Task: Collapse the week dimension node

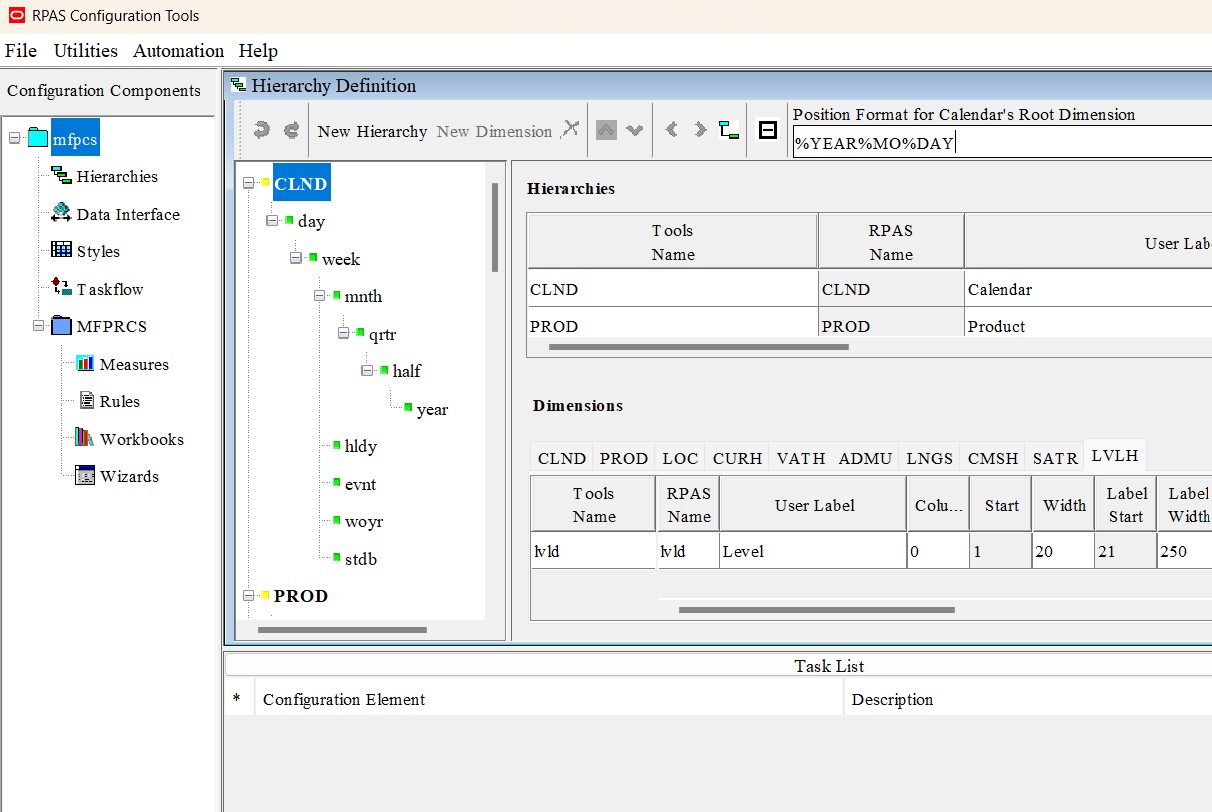Action: 294,258
